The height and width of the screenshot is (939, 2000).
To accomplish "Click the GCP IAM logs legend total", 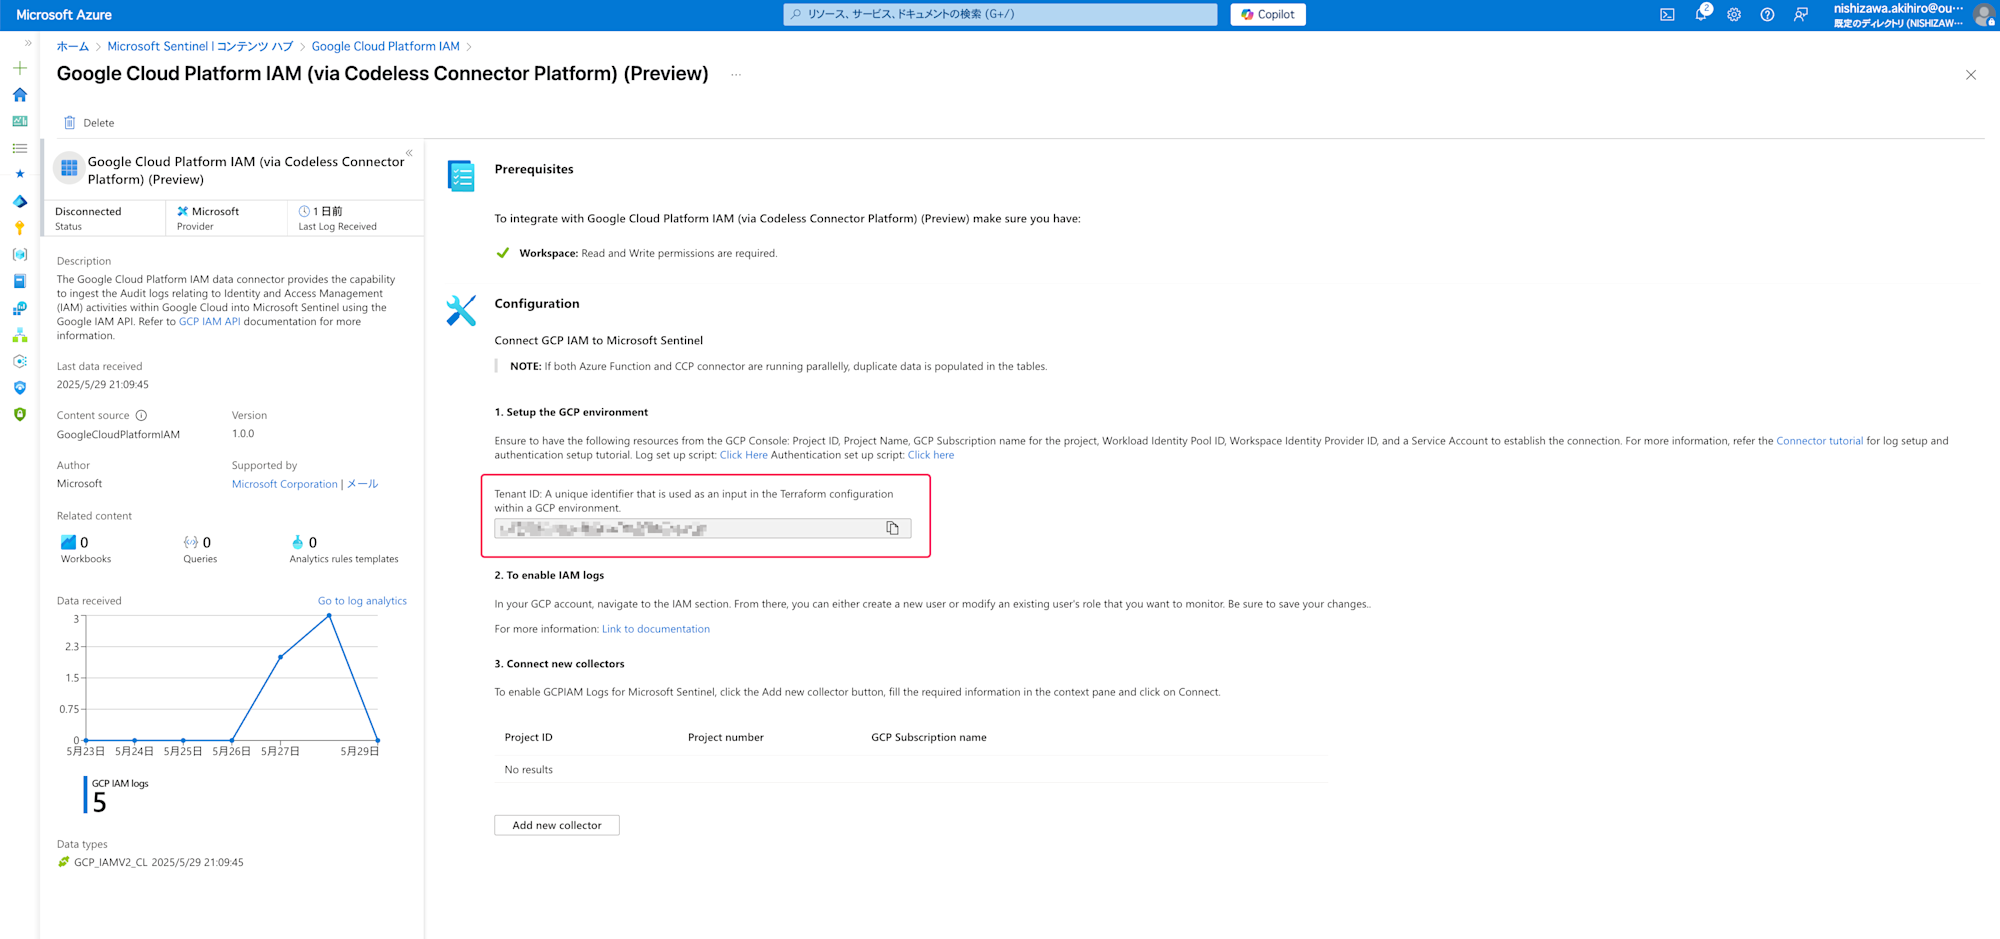I will coord(118,795).
